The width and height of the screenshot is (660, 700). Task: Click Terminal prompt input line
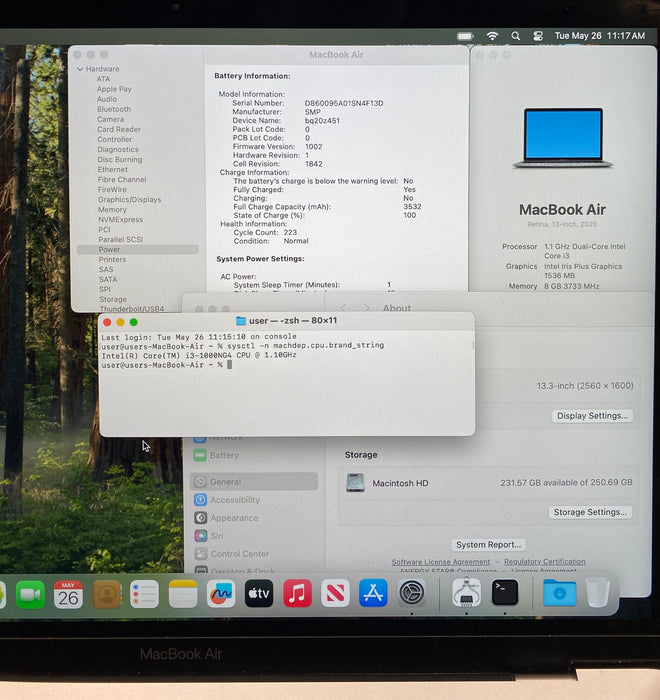(x=166, y=365)
